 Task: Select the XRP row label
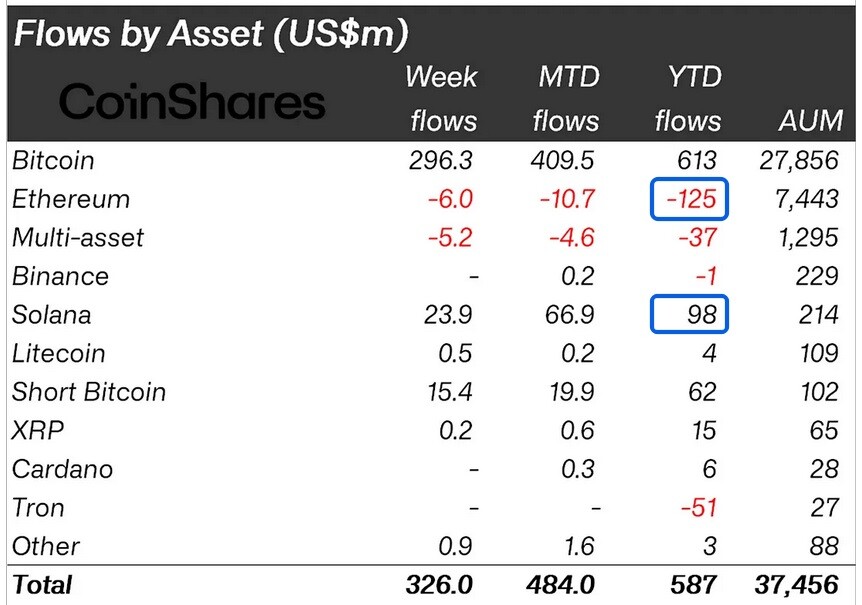point(38,430)
